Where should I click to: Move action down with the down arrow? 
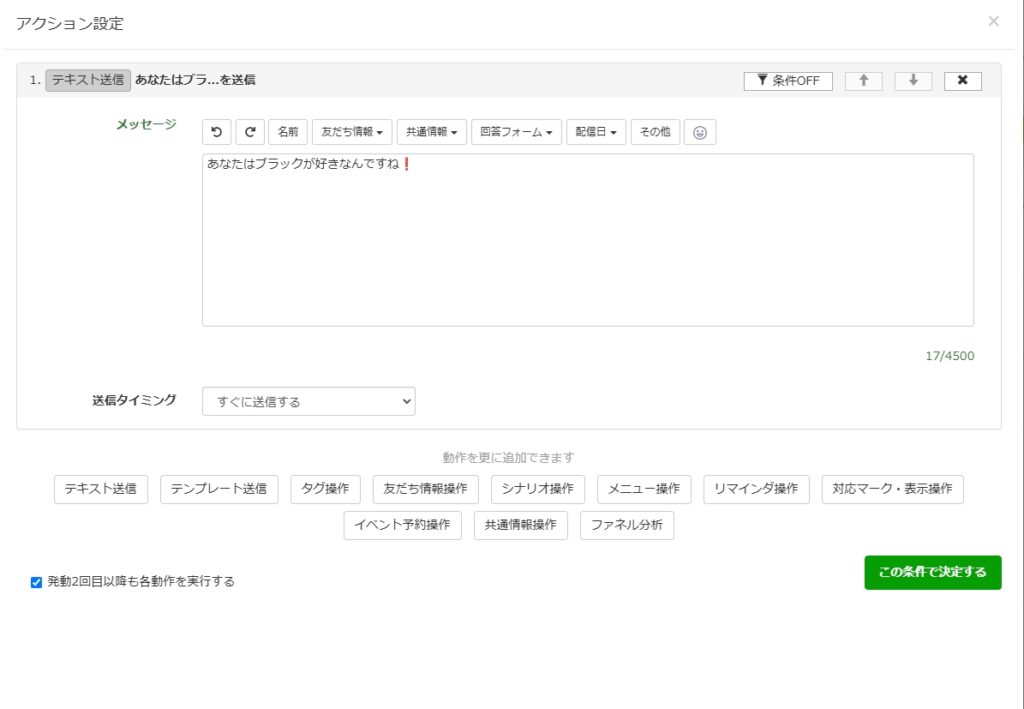pyautogui.click(x=913, y=81)
